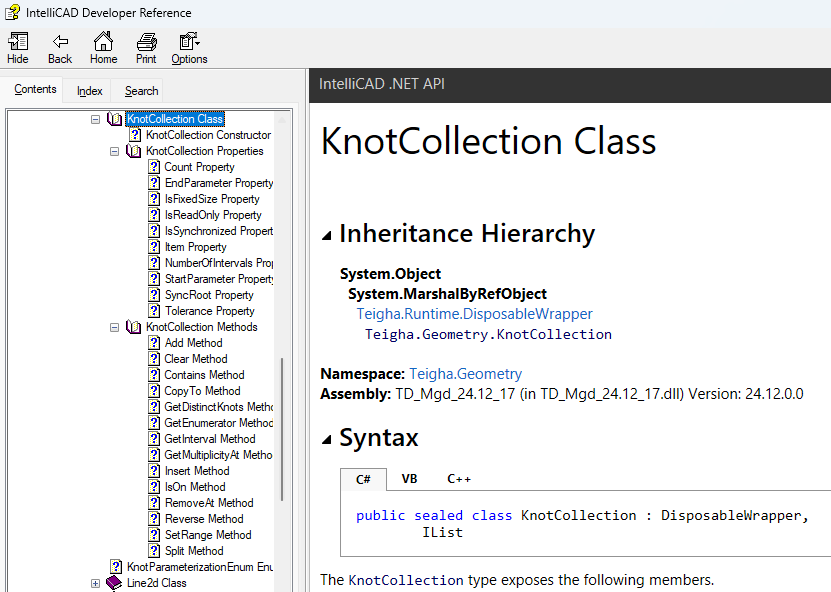This screenshot has width=831, height=592.
Task: Click the Count Property topic icon
Action: (154, 167)
